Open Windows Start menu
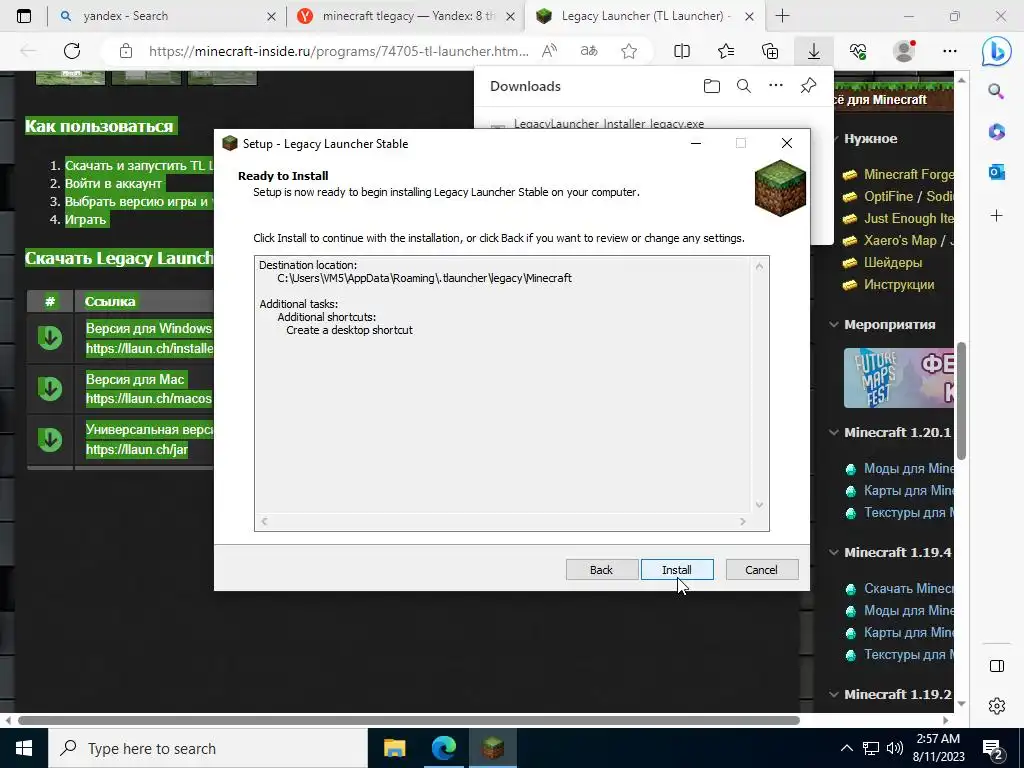This screenshot has height=768, width=1024. click(24, 748)
